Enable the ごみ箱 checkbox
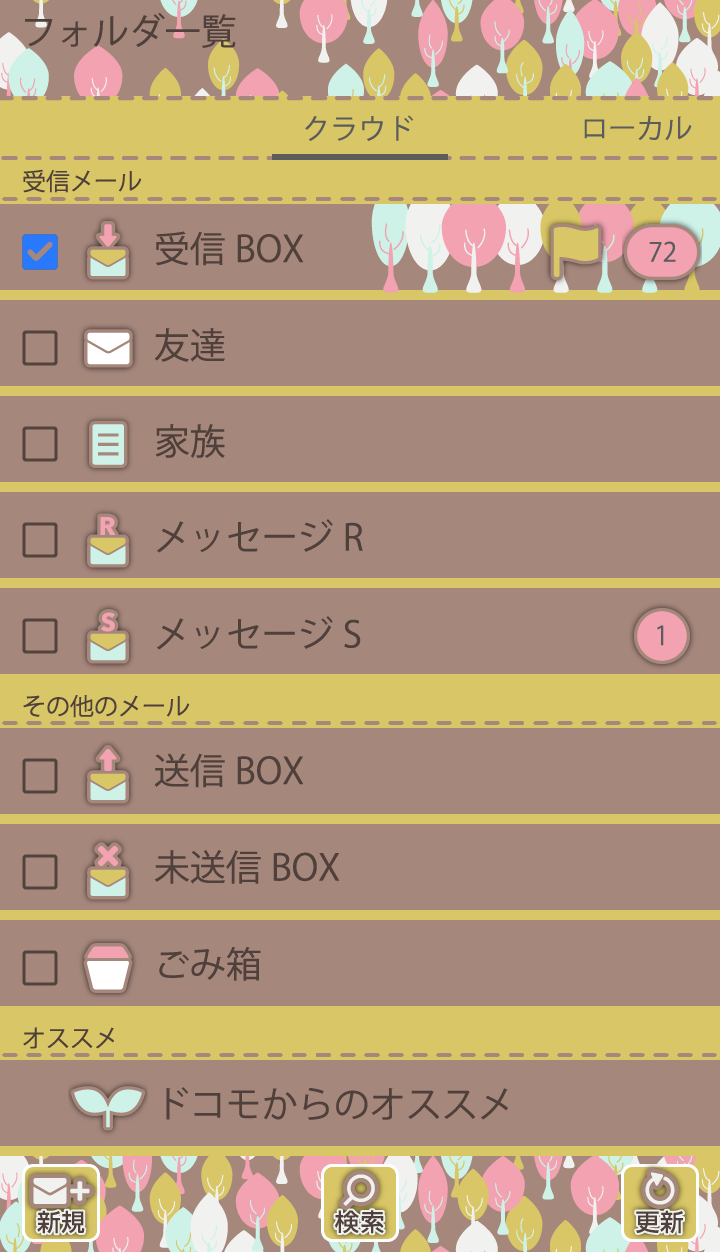The image size is (720, 1252). pos(40,968)
